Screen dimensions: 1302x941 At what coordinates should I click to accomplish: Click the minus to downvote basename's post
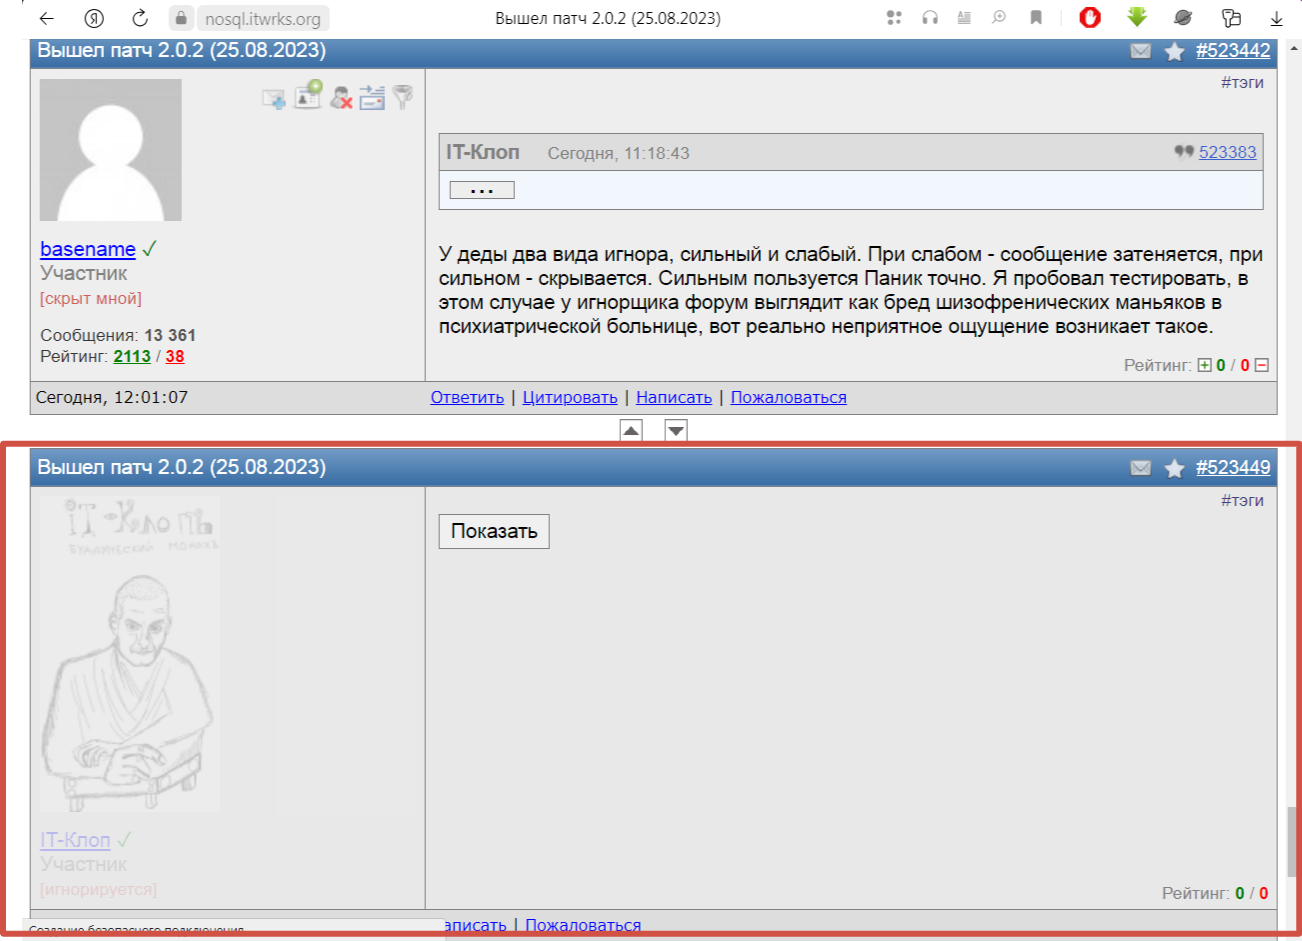pyautogui.click(x=1262, y=366)
